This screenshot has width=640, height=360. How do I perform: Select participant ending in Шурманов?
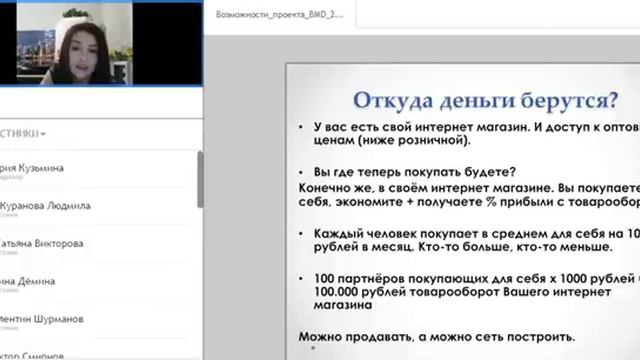point(42,319)
